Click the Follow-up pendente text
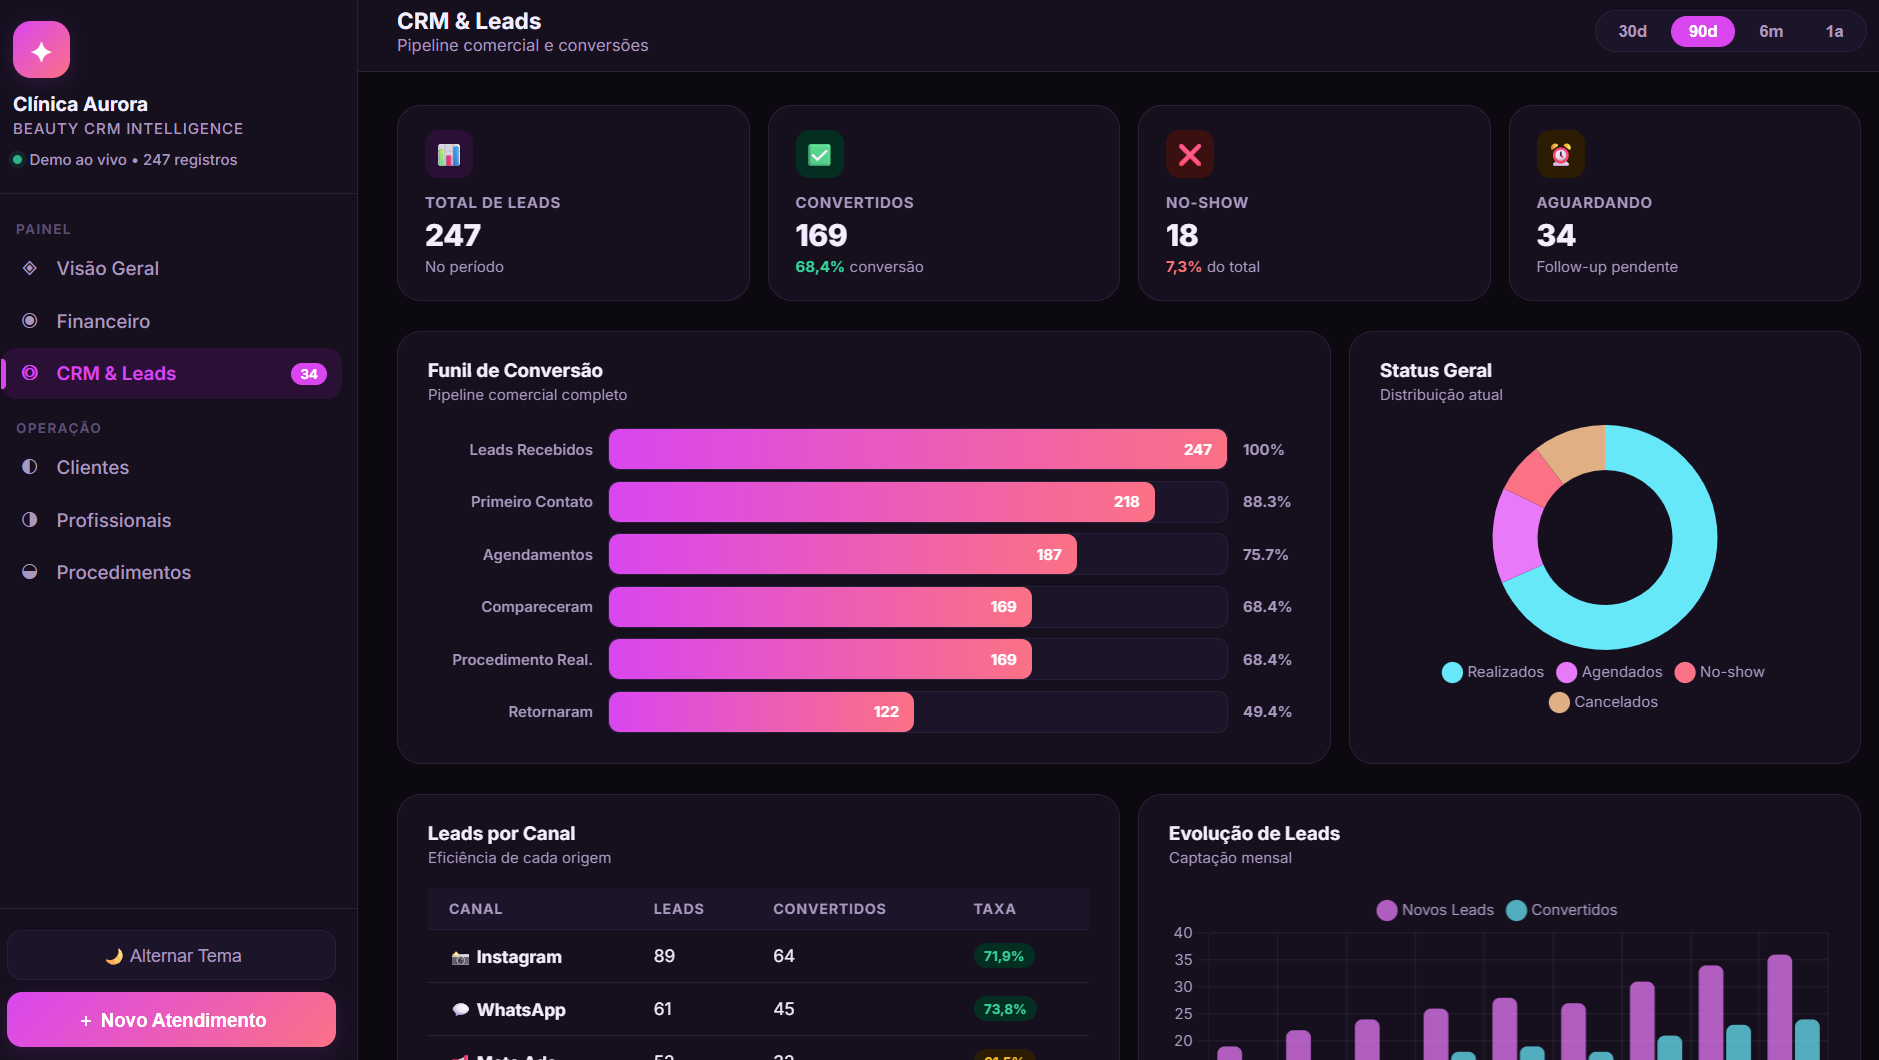Image resolution: width=1879 pixels, height=1060 pixels. click(1607, 267)
